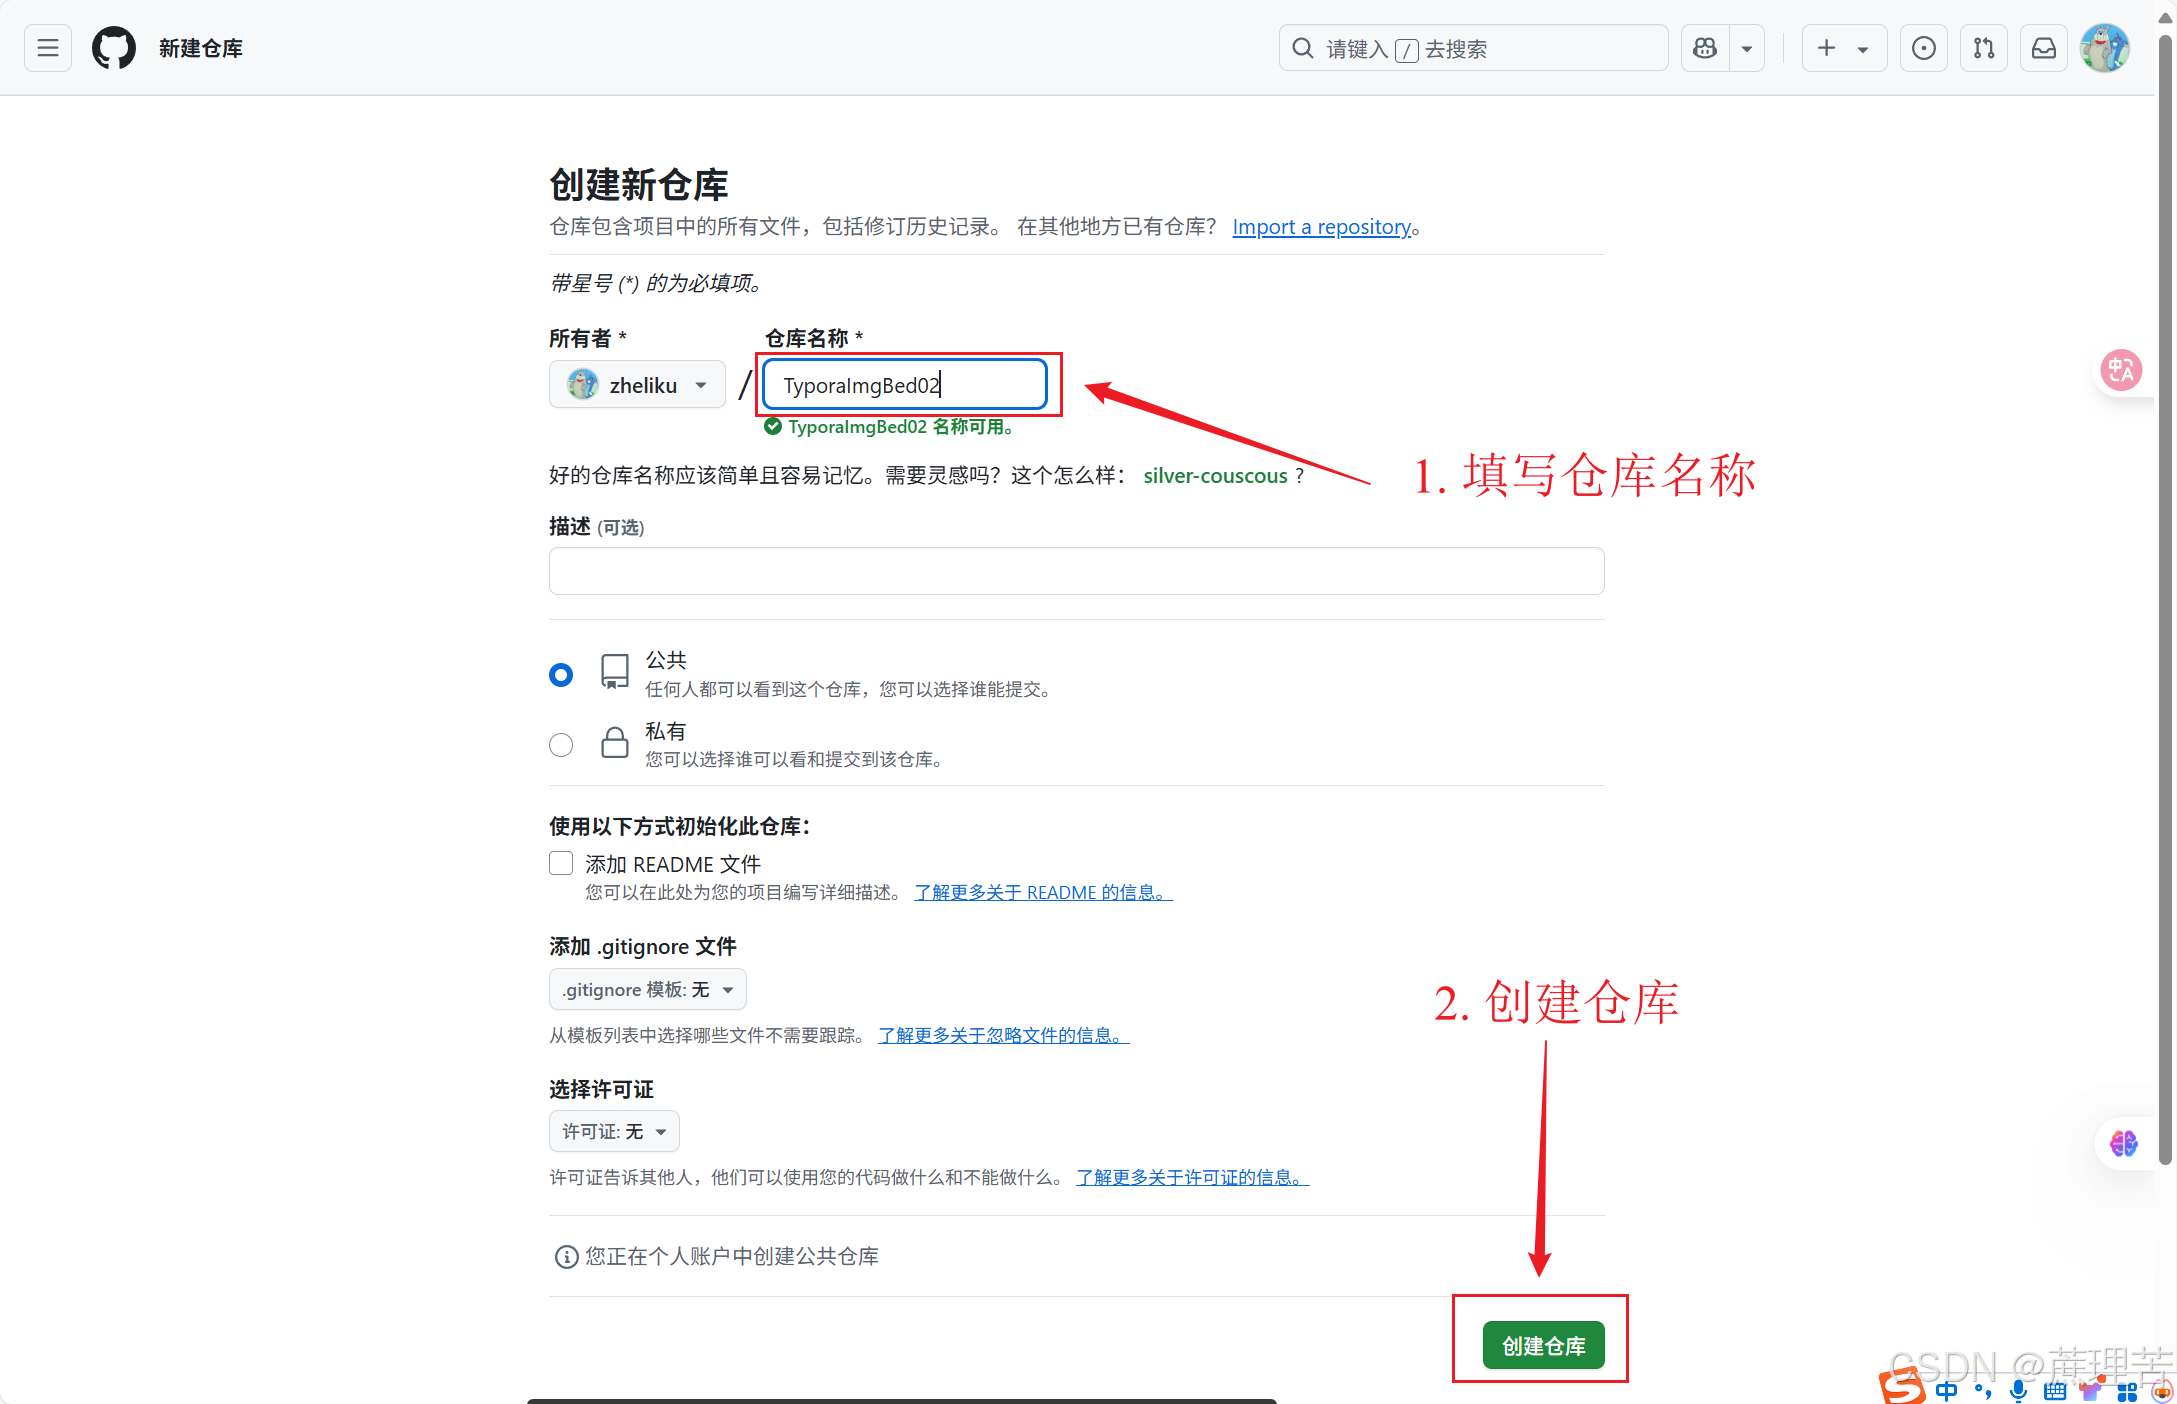The width and height of the screenshot is (2177, 1404).
Task: Open the pull requests icon
Action: click(x=1984, y=48)
